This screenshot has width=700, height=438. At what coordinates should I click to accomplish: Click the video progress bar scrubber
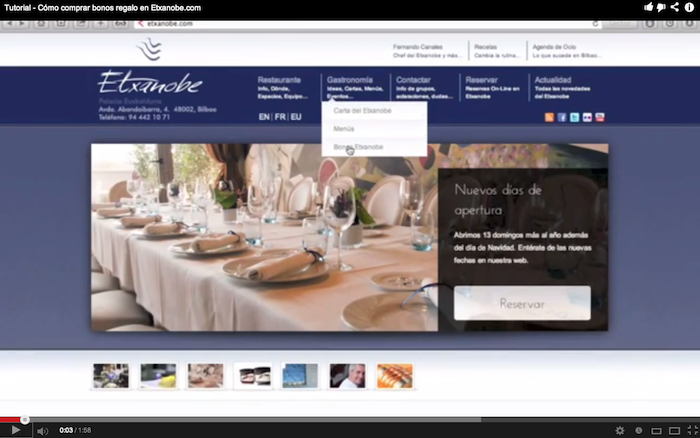25,420
